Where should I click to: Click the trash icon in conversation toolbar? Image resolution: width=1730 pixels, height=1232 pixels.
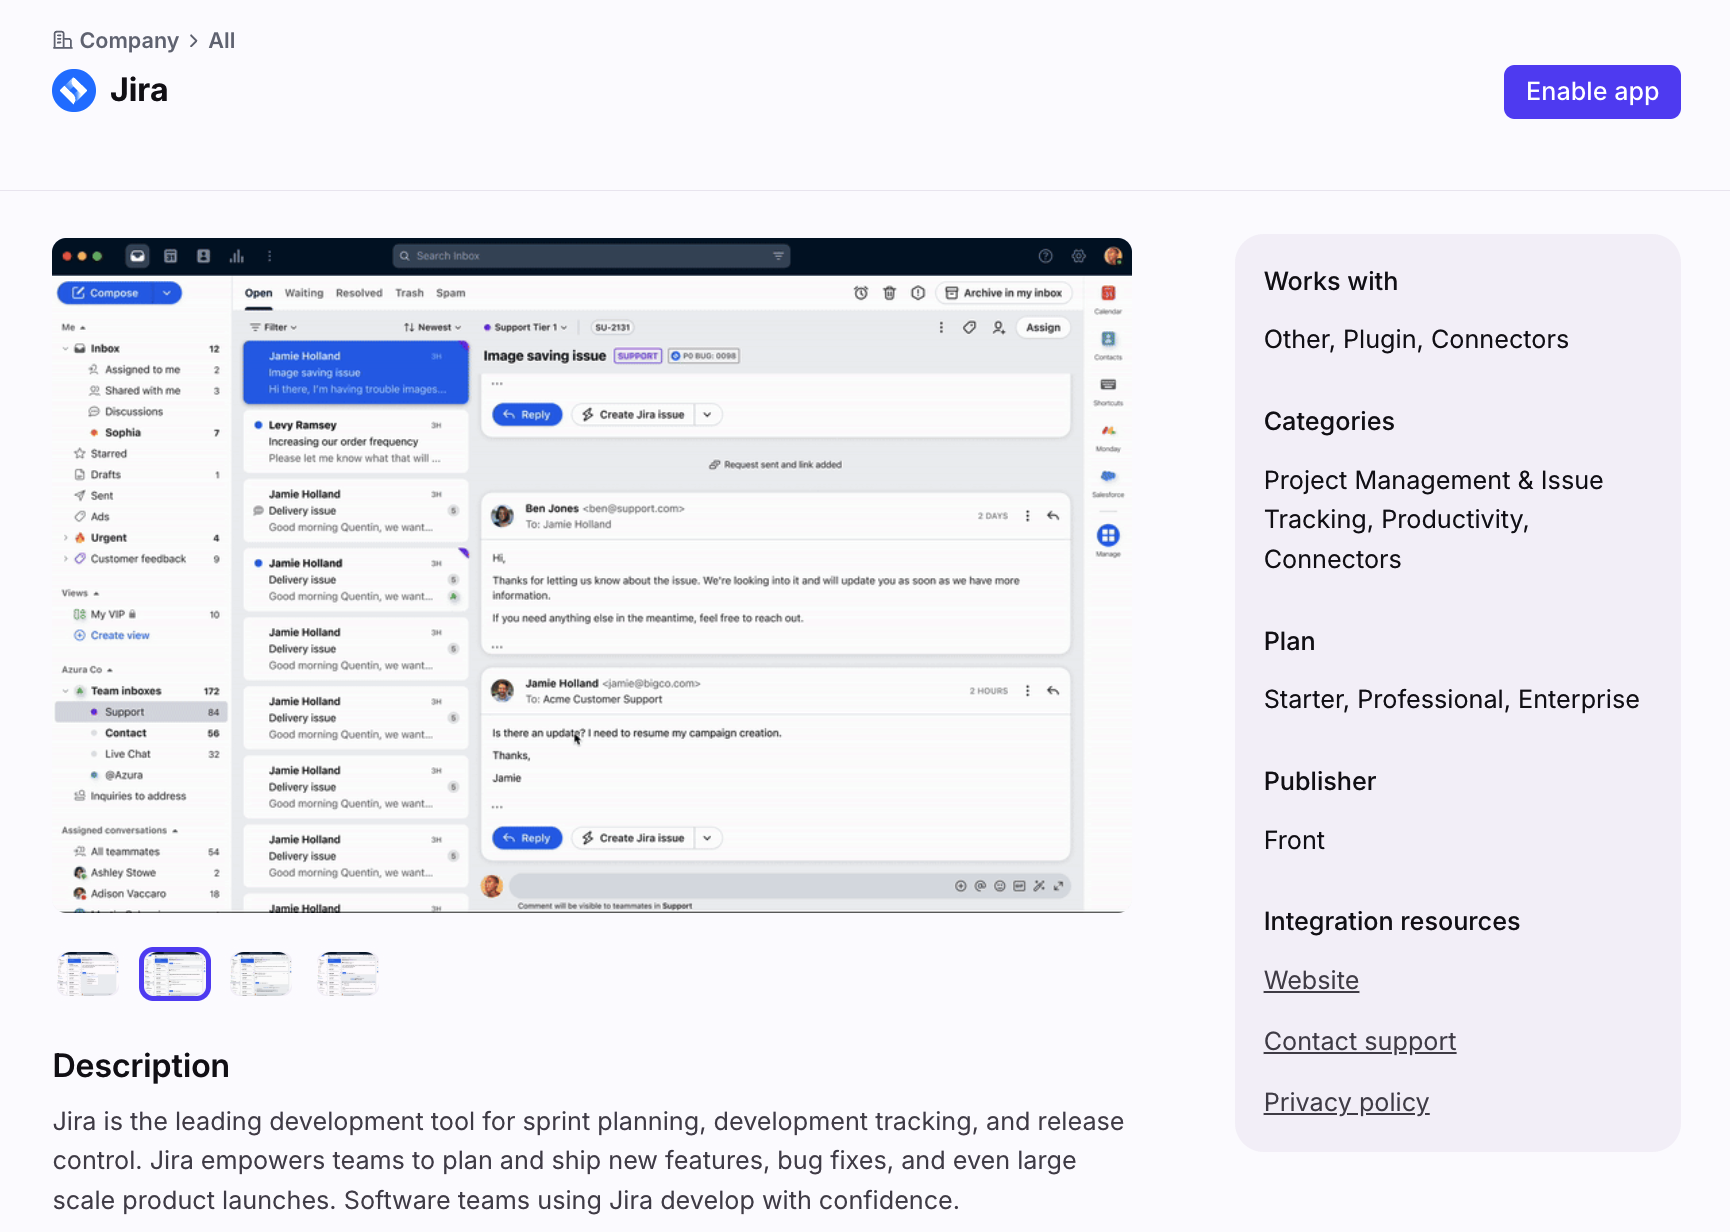(889, 293)
